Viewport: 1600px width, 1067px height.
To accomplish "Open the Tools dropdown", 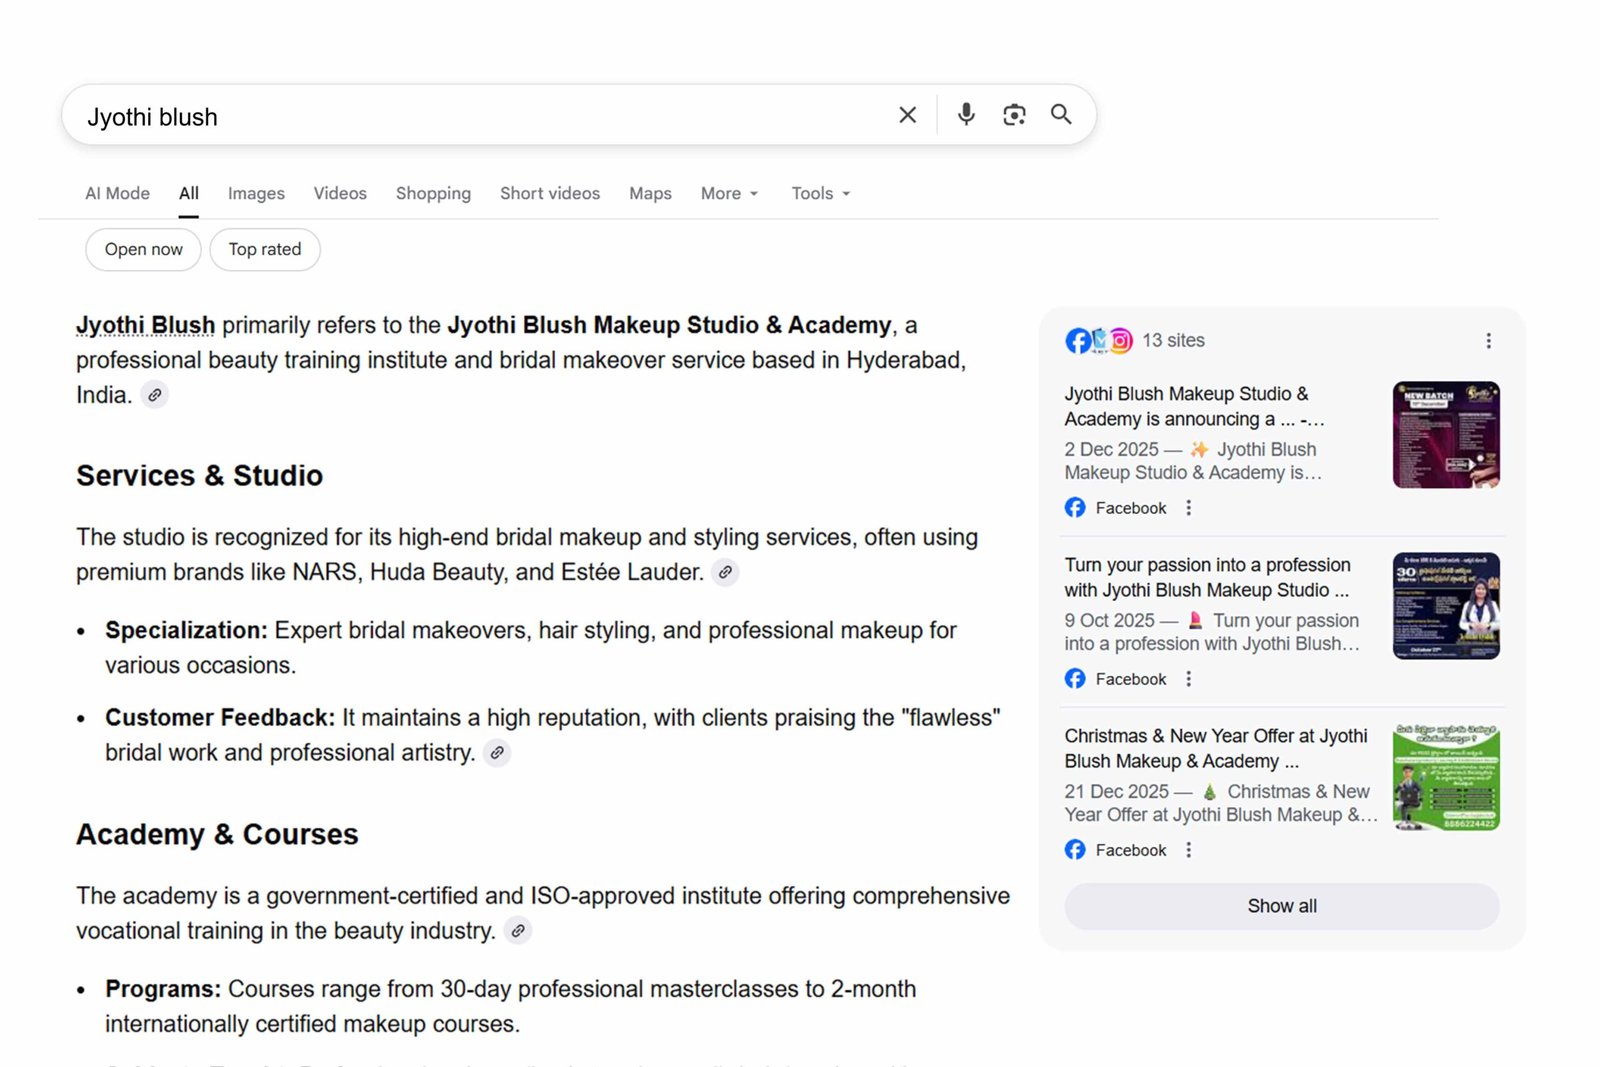I will click(818, 193).
